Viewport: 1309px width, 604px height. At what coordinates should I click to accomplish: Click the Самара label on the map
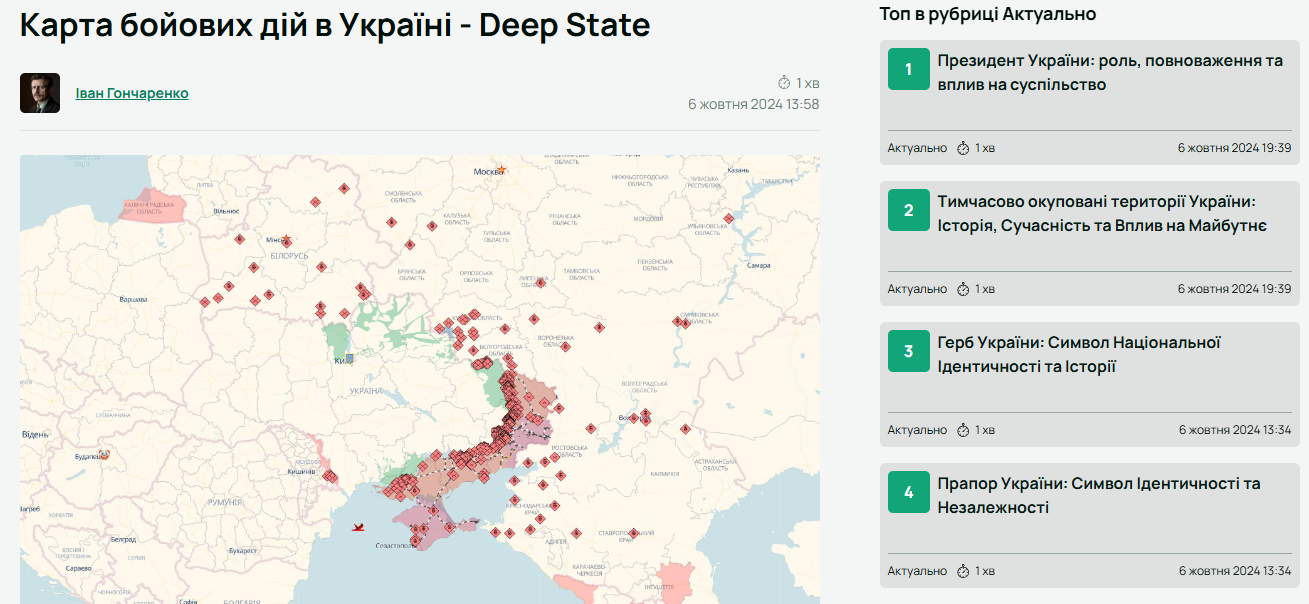tap(759, 266)
